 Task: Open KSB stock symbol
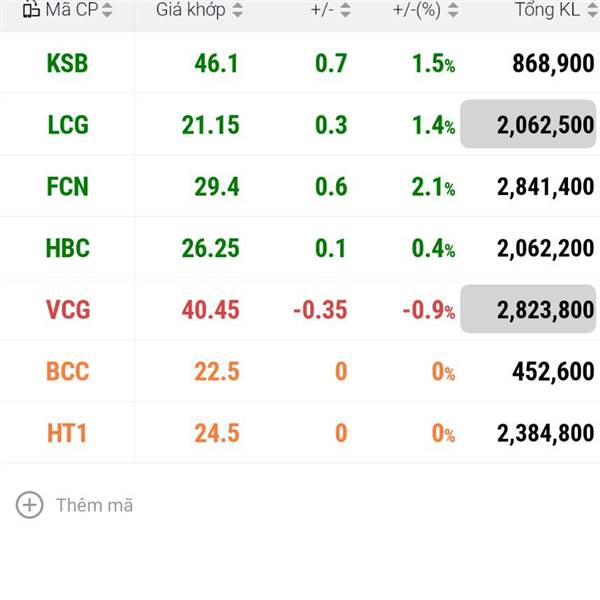click(x=67, y=64)
